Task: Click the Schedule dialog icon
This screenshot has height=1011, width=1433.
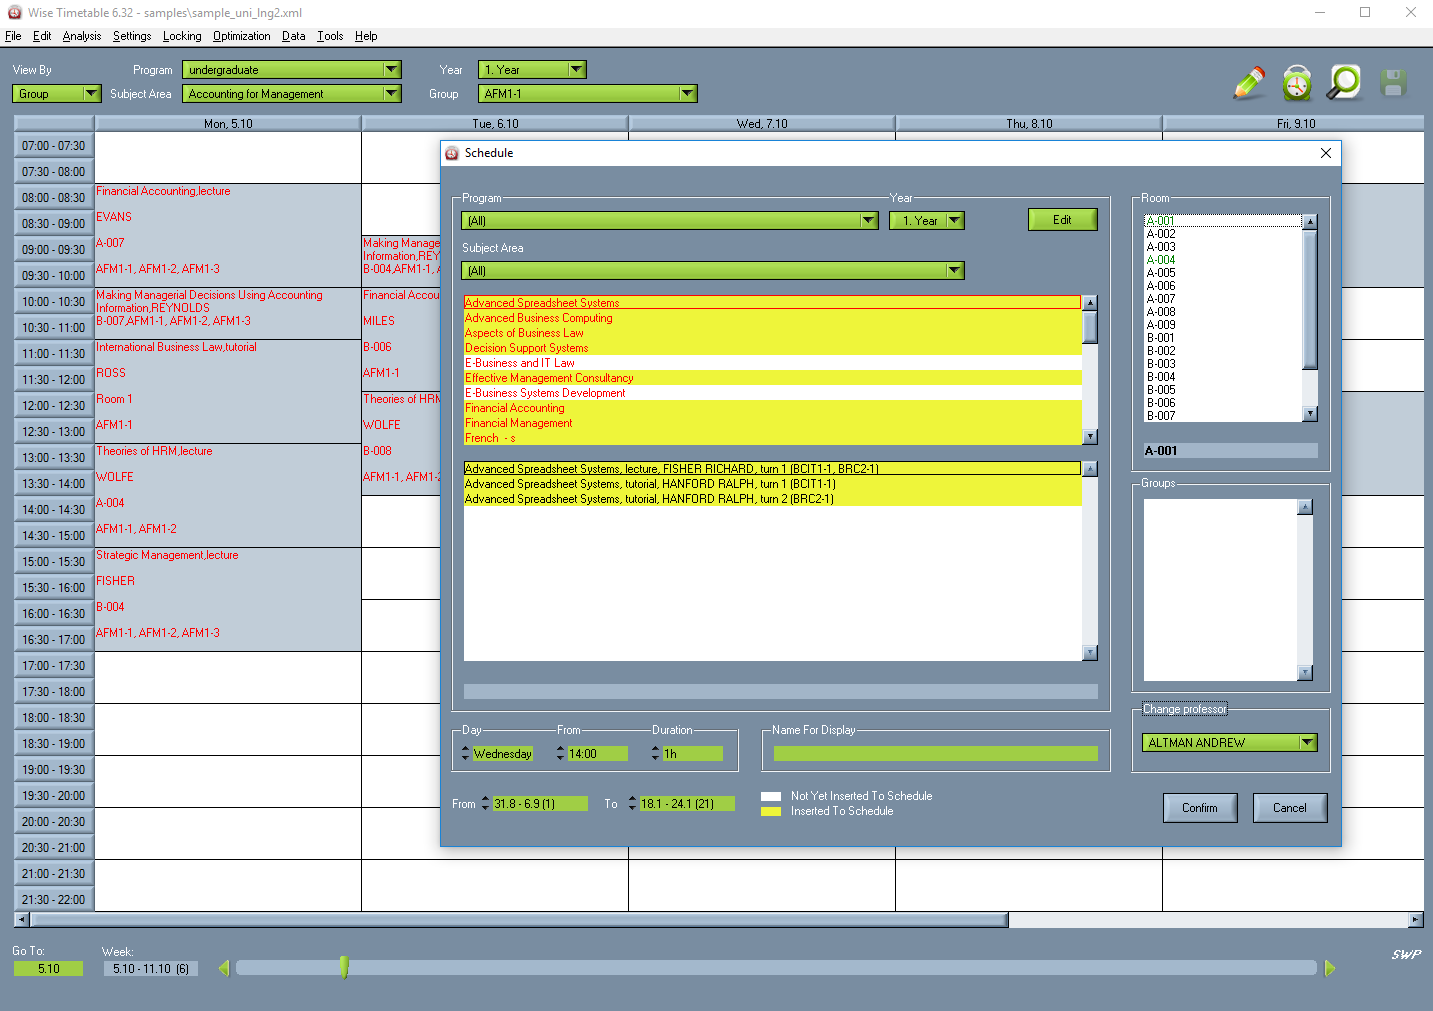Action: click(453, 153)
